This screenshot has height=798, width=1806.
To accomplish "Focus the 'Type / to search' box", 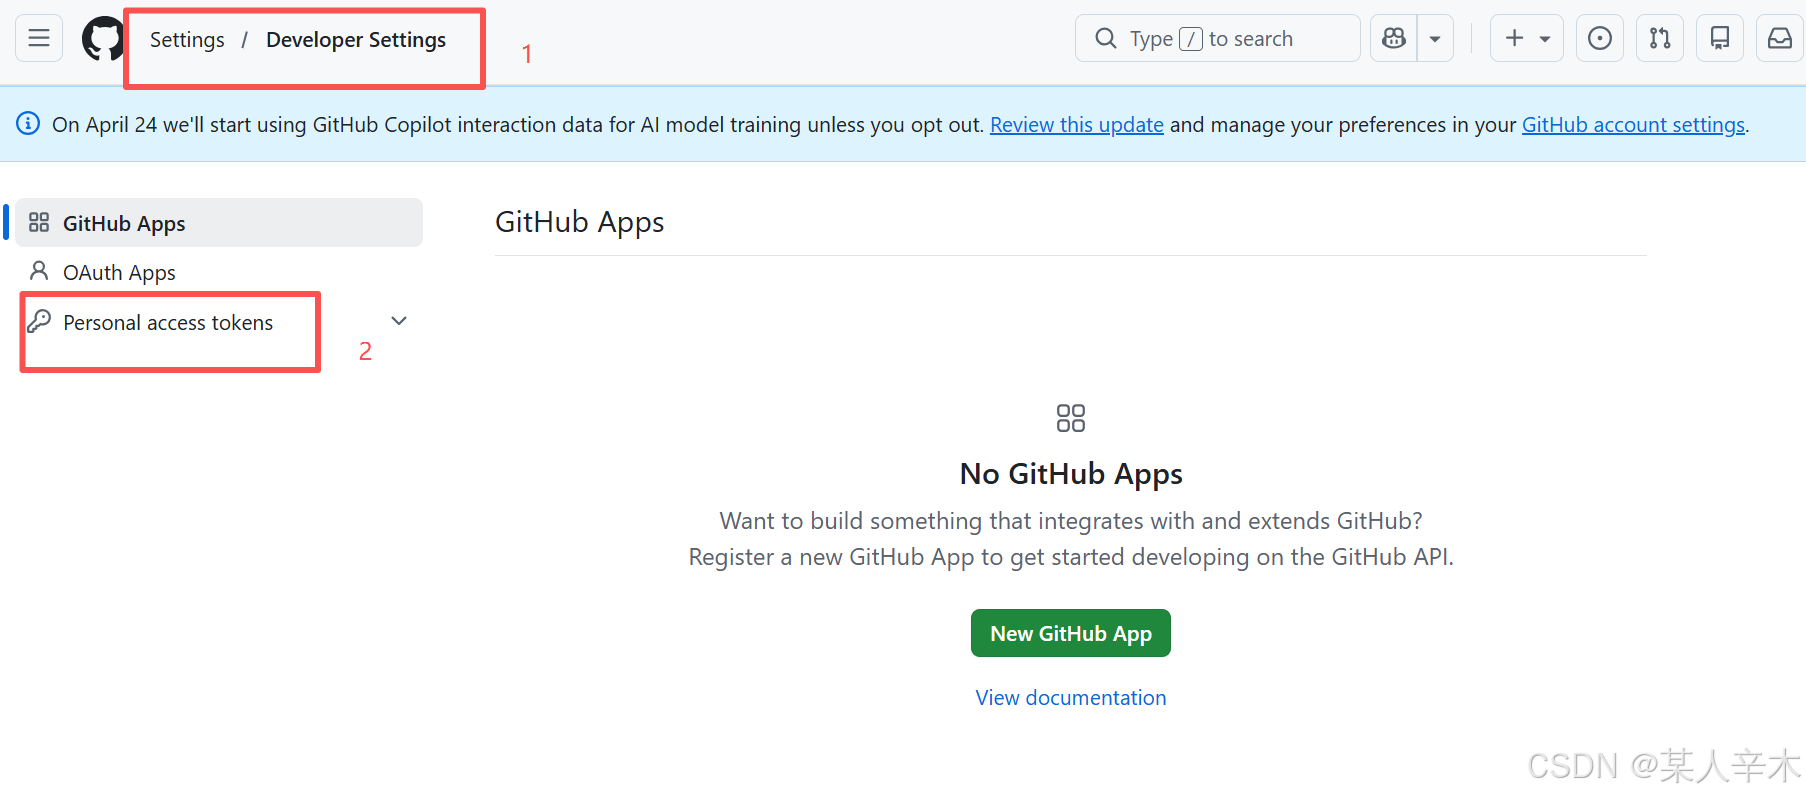I will [1217, 38].
